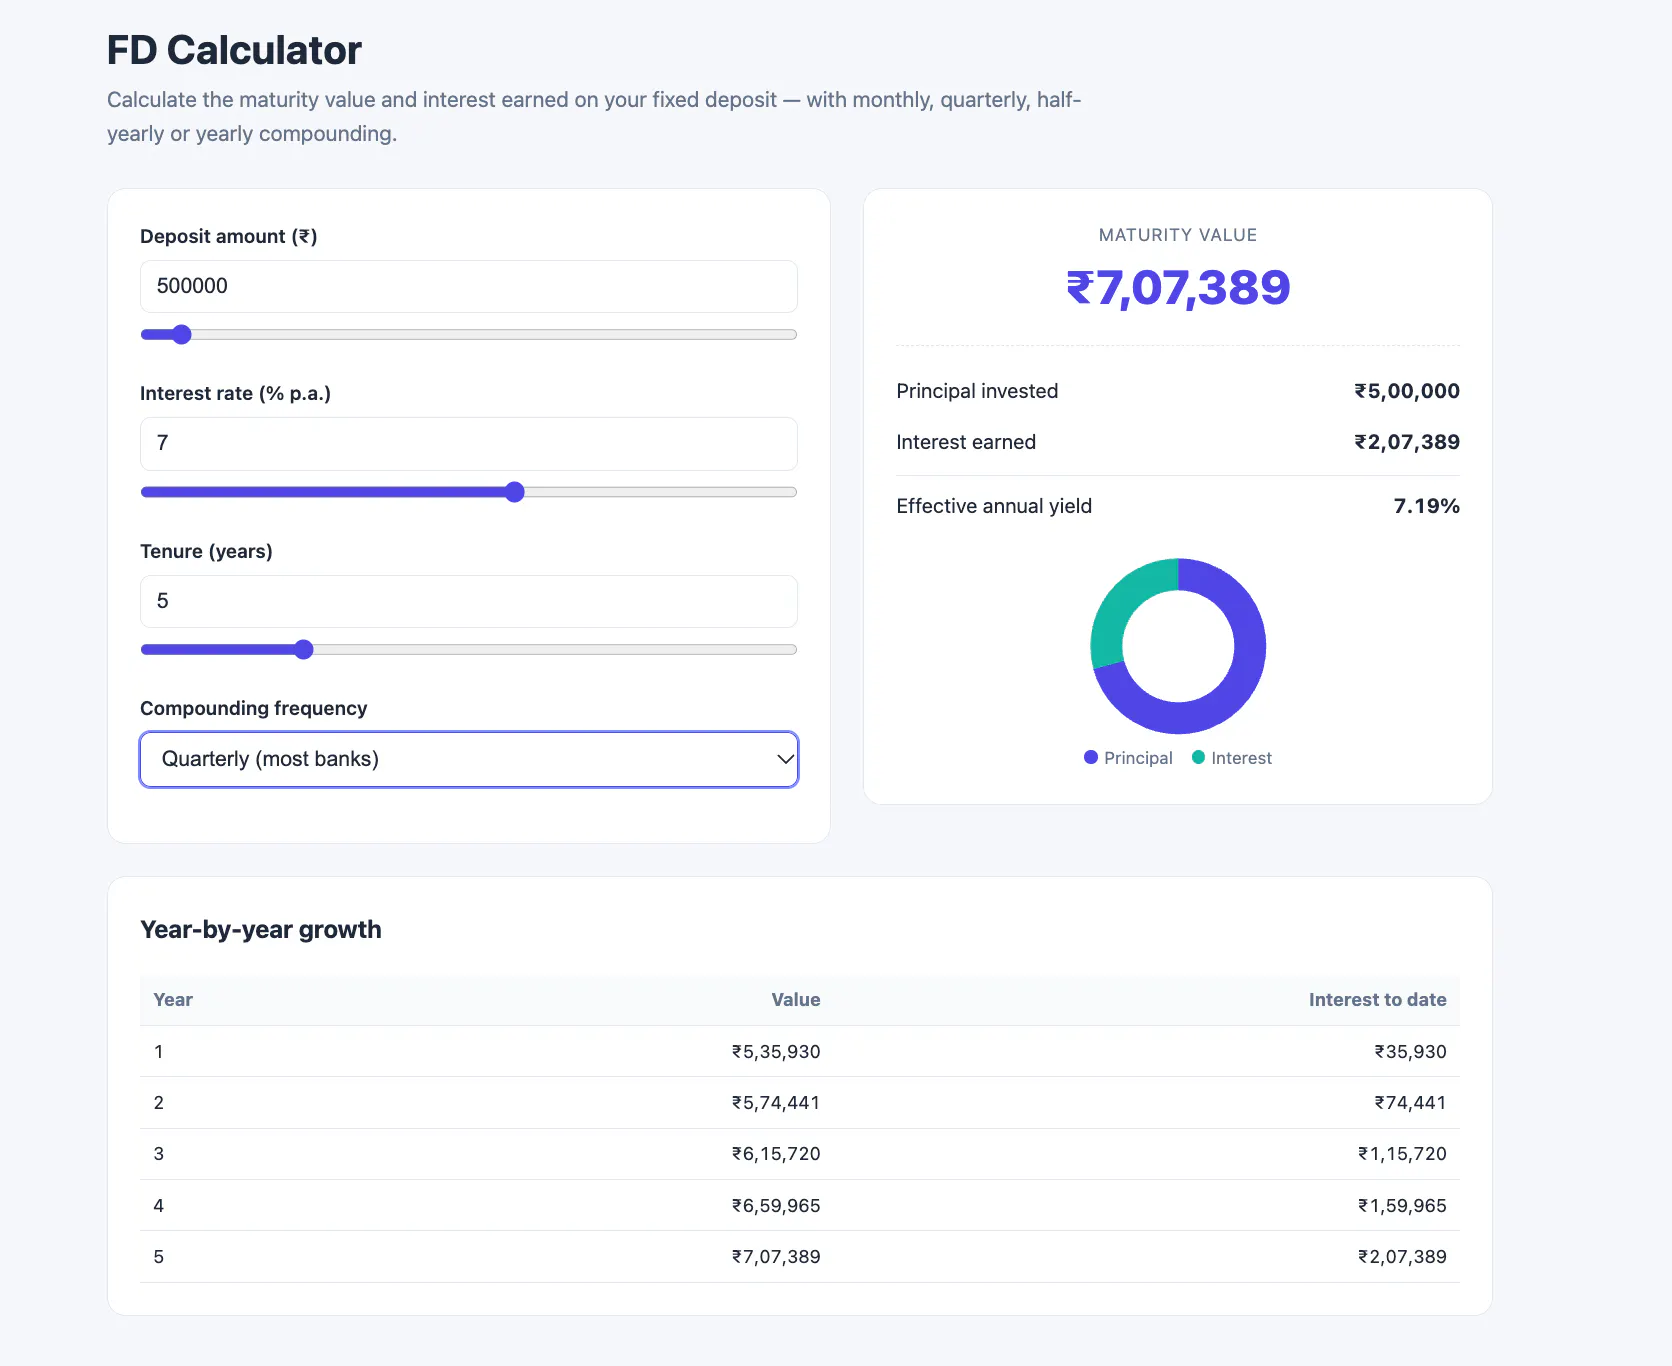Click the Compounding frequency label
Viewport: 1672px width, 1366px height.
tap(254, 708)
